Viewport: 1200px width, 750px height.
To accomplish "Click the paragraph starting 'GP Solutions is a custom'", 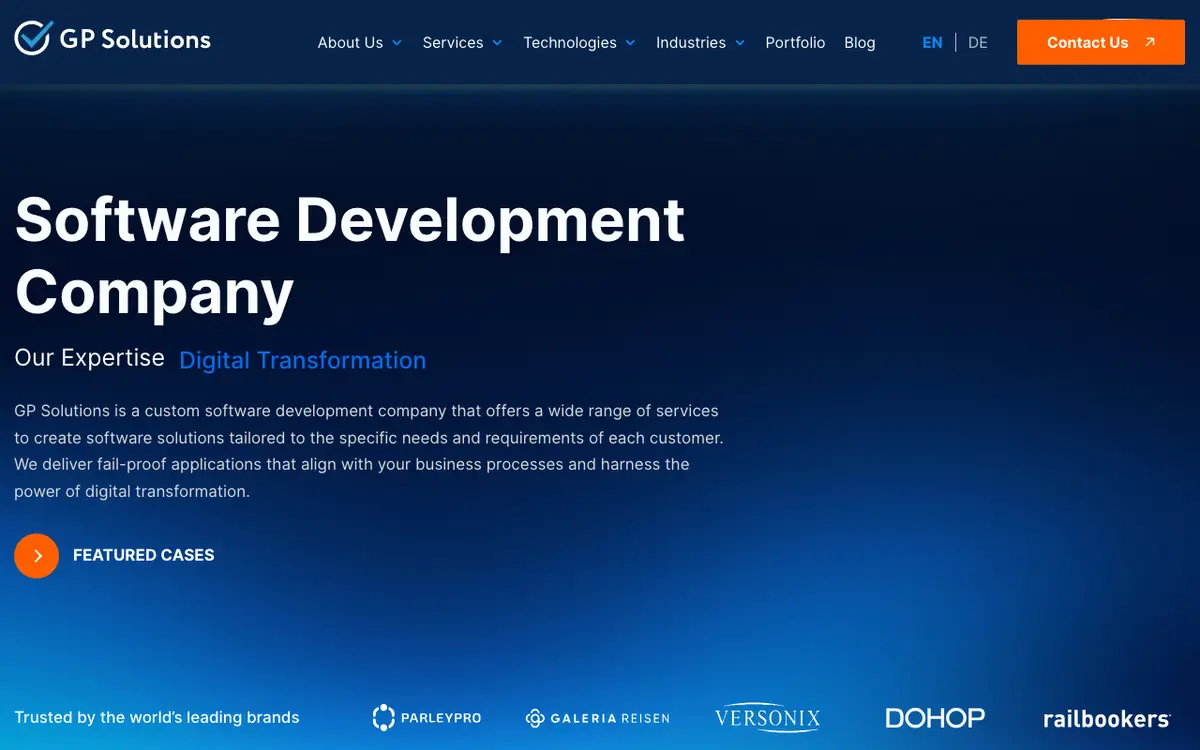I will click(369, 451).
